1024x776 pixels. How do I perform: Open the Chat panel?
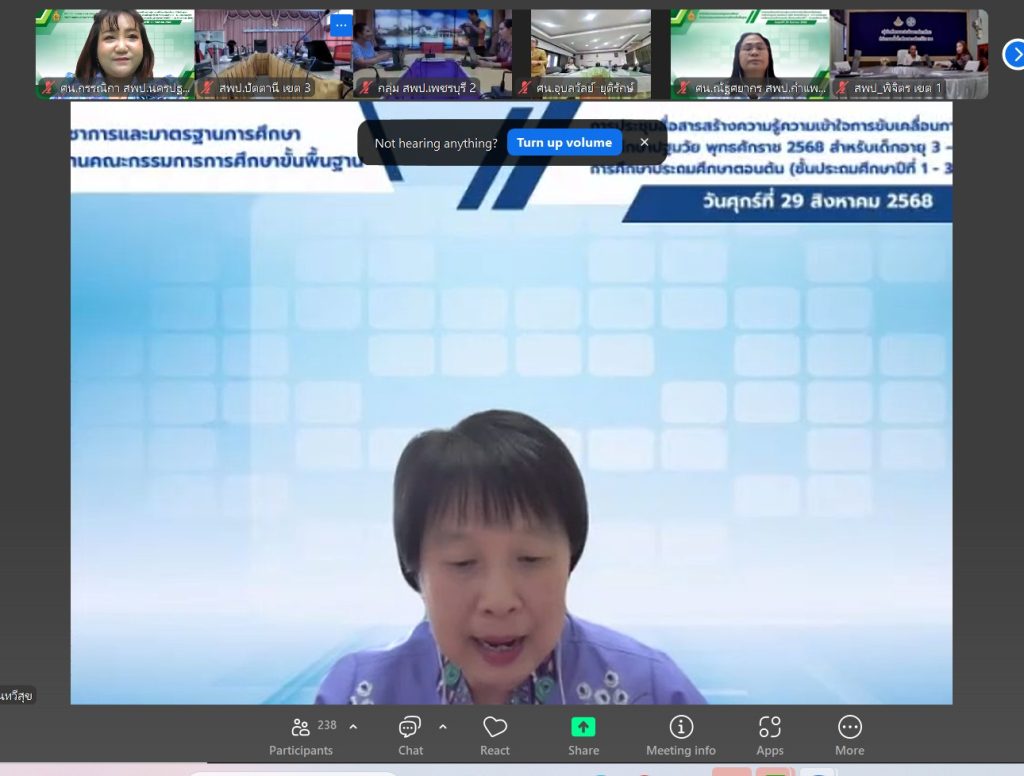(x=410, y=735)
